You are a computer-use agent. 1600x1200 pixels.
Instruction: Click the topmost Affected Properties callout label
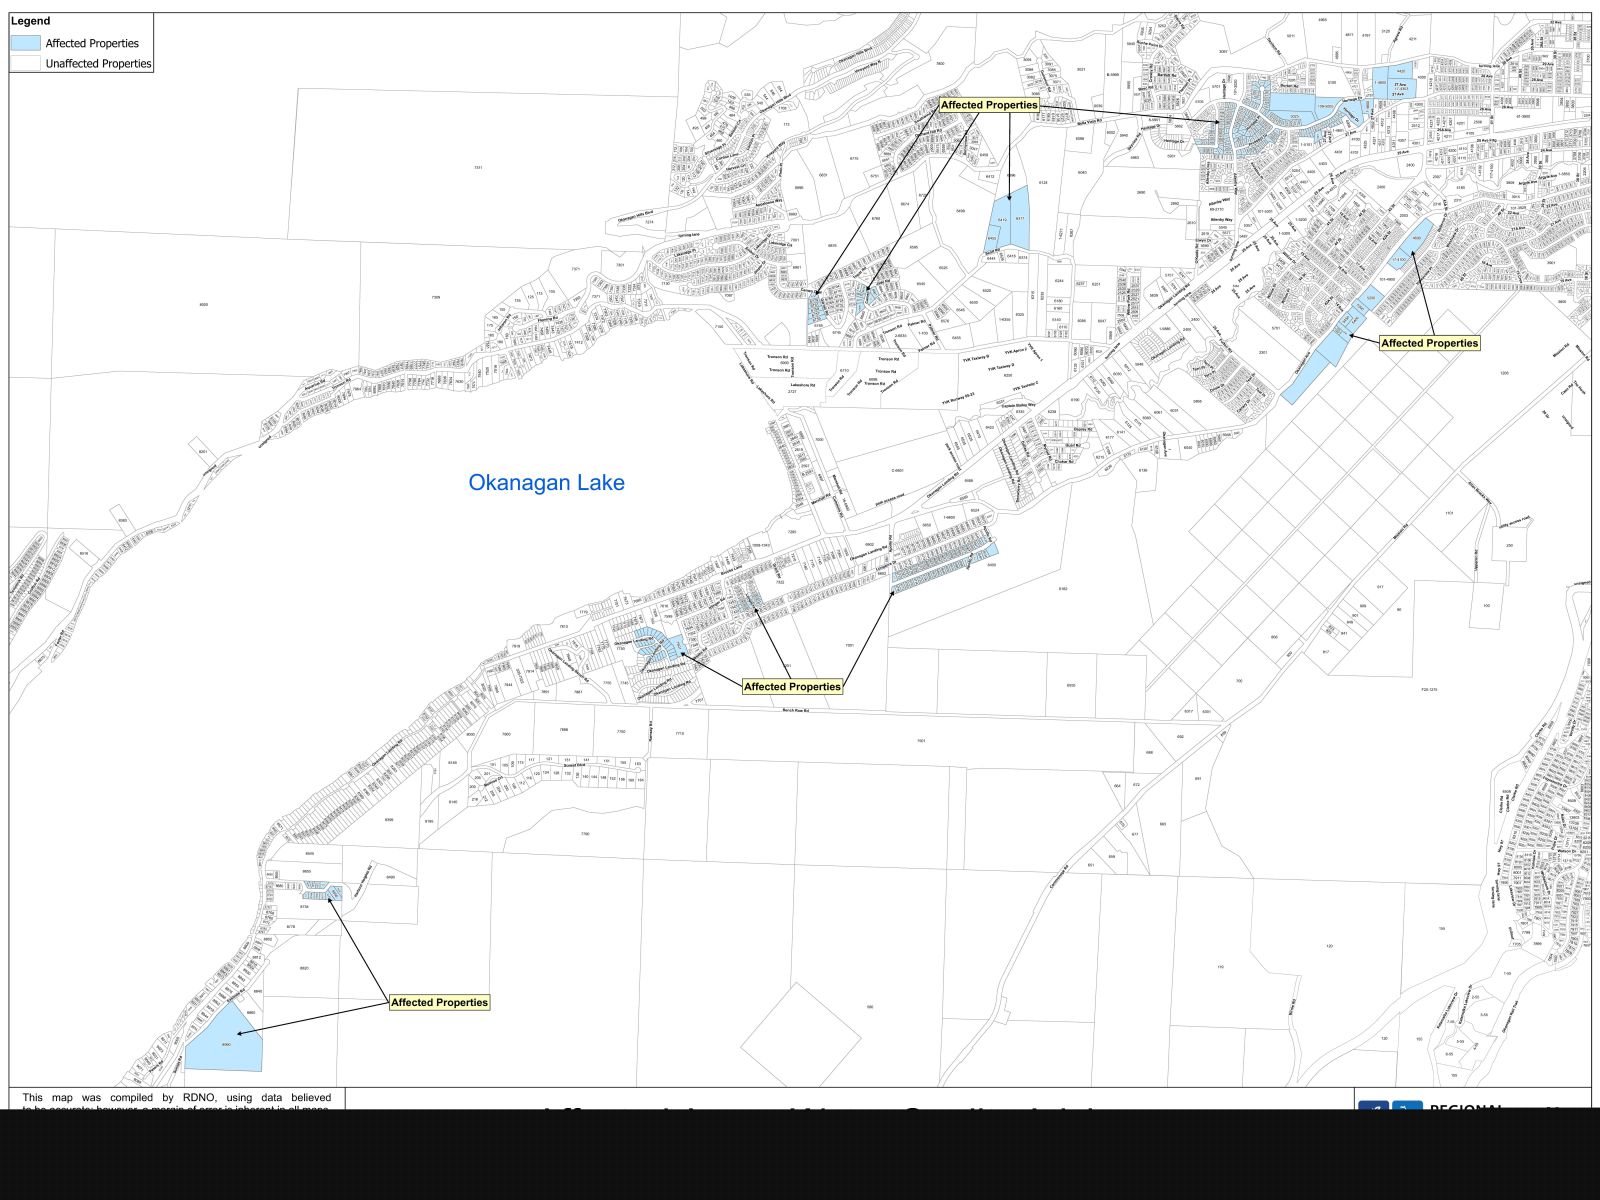(x=989, y=105)
